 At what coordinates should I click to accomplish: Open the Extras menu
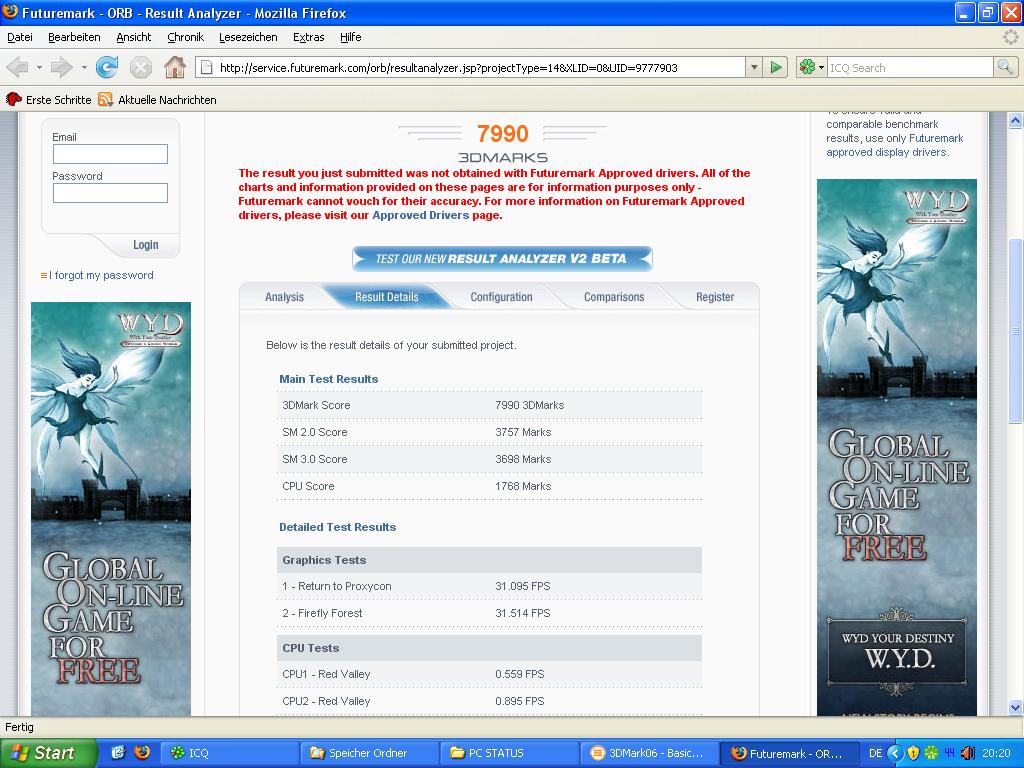308,37
